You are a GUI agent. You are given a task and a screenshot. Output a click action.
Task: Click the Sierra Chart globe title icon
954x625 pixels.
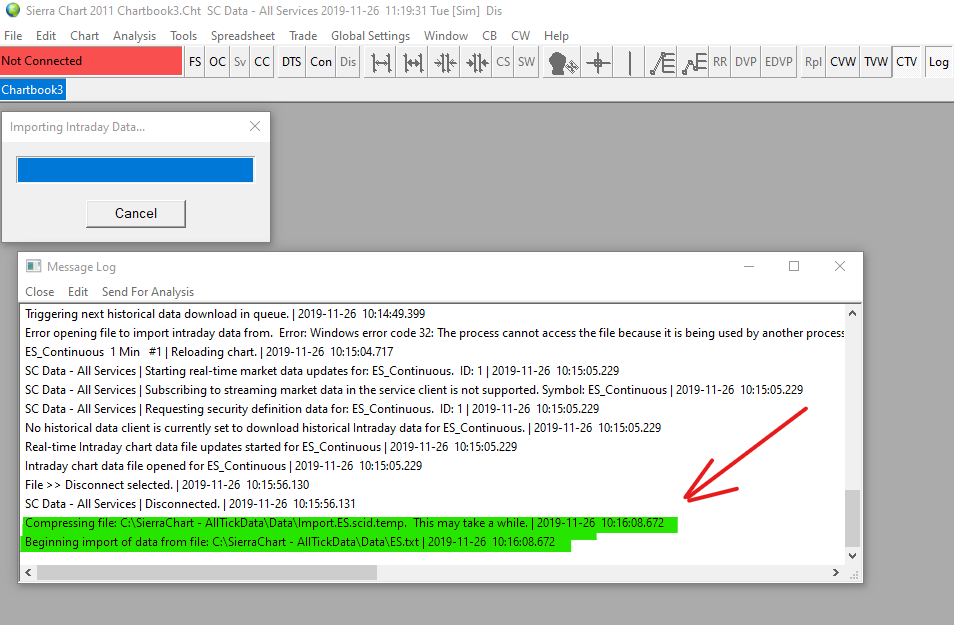(12, 10)
